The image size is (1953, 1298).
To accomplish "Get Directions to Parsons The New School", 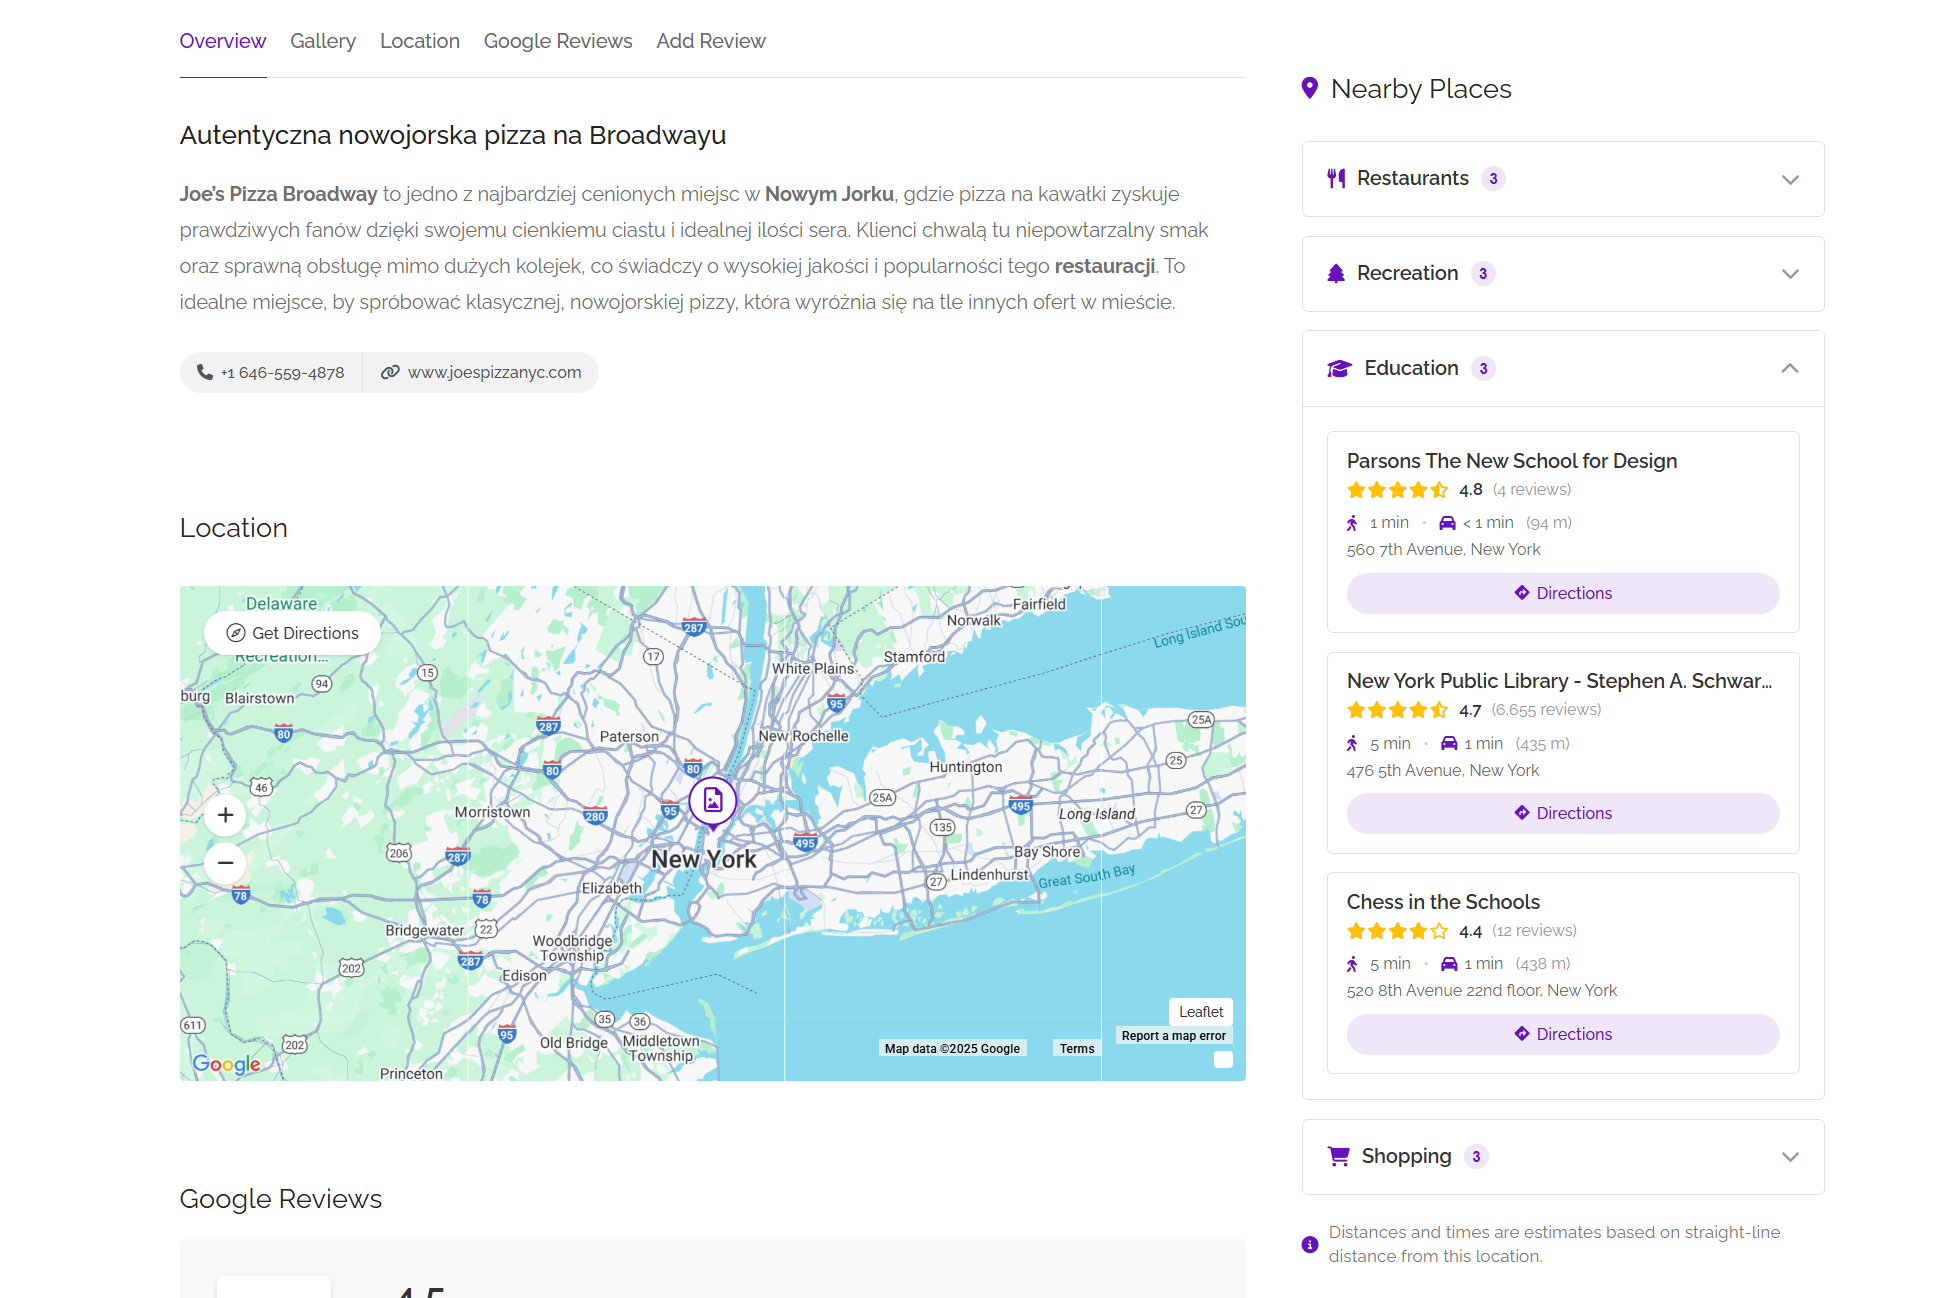I will (x=1562, y=593).
